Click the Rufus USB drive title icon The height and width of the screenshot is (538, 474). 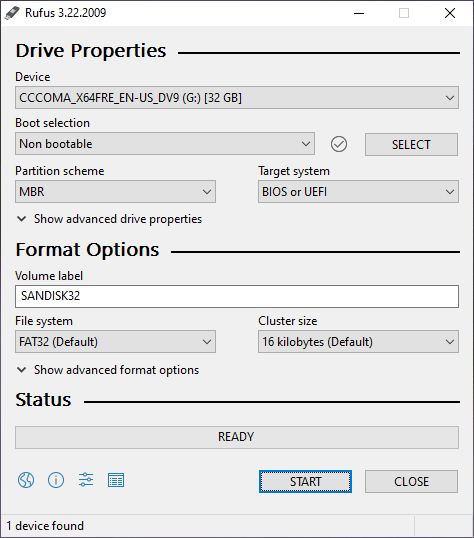12,13
